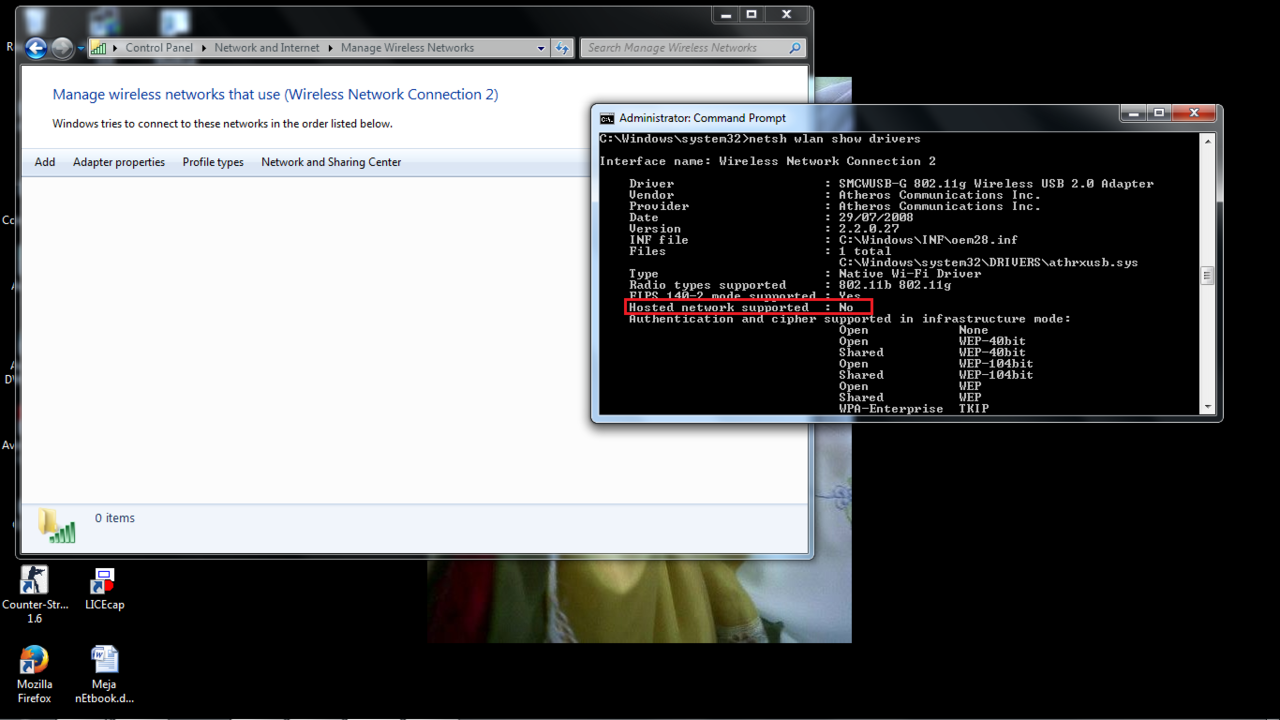Close the Command Prompt window

tap(1194, 114)
